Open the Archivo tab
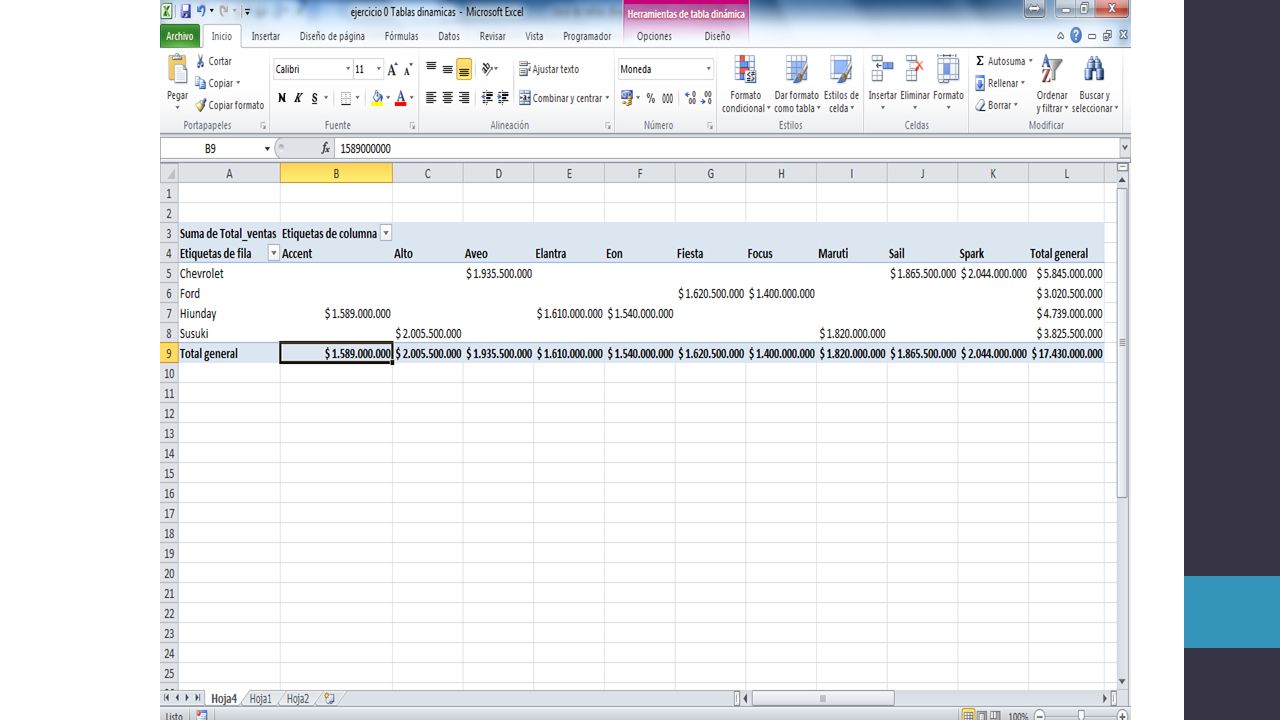The height and width of the screenshot is (720, 1280). (x=180, y=36)
